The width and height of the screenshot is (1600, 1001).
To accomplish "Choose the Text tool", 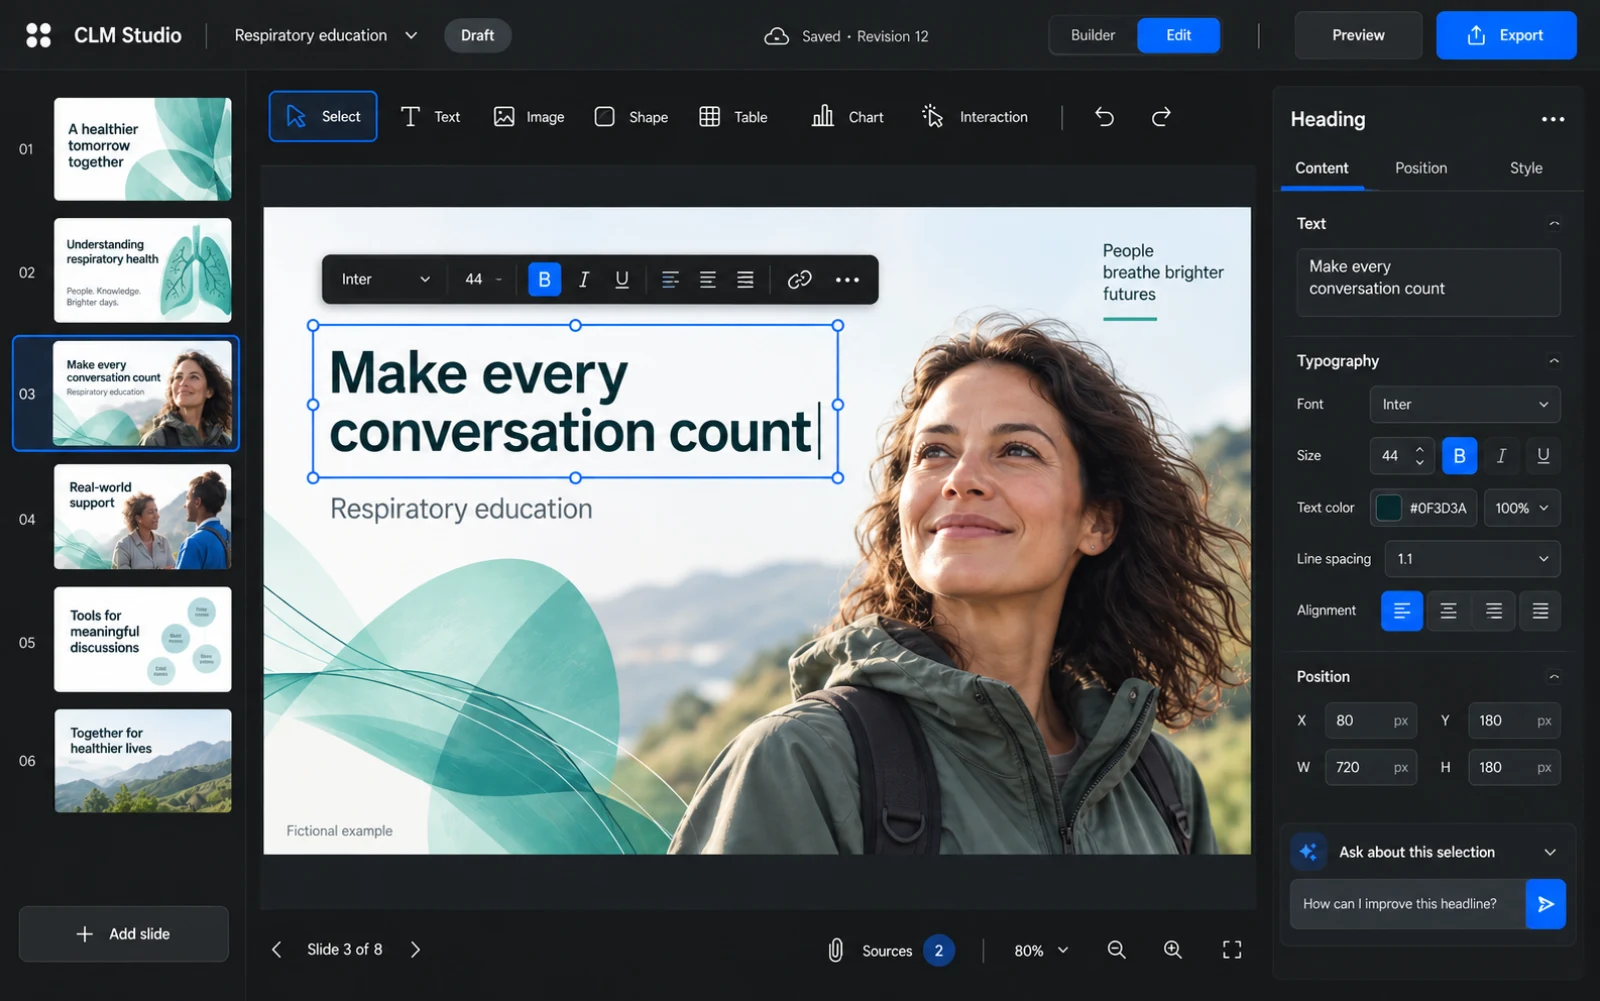I will 430,117.
